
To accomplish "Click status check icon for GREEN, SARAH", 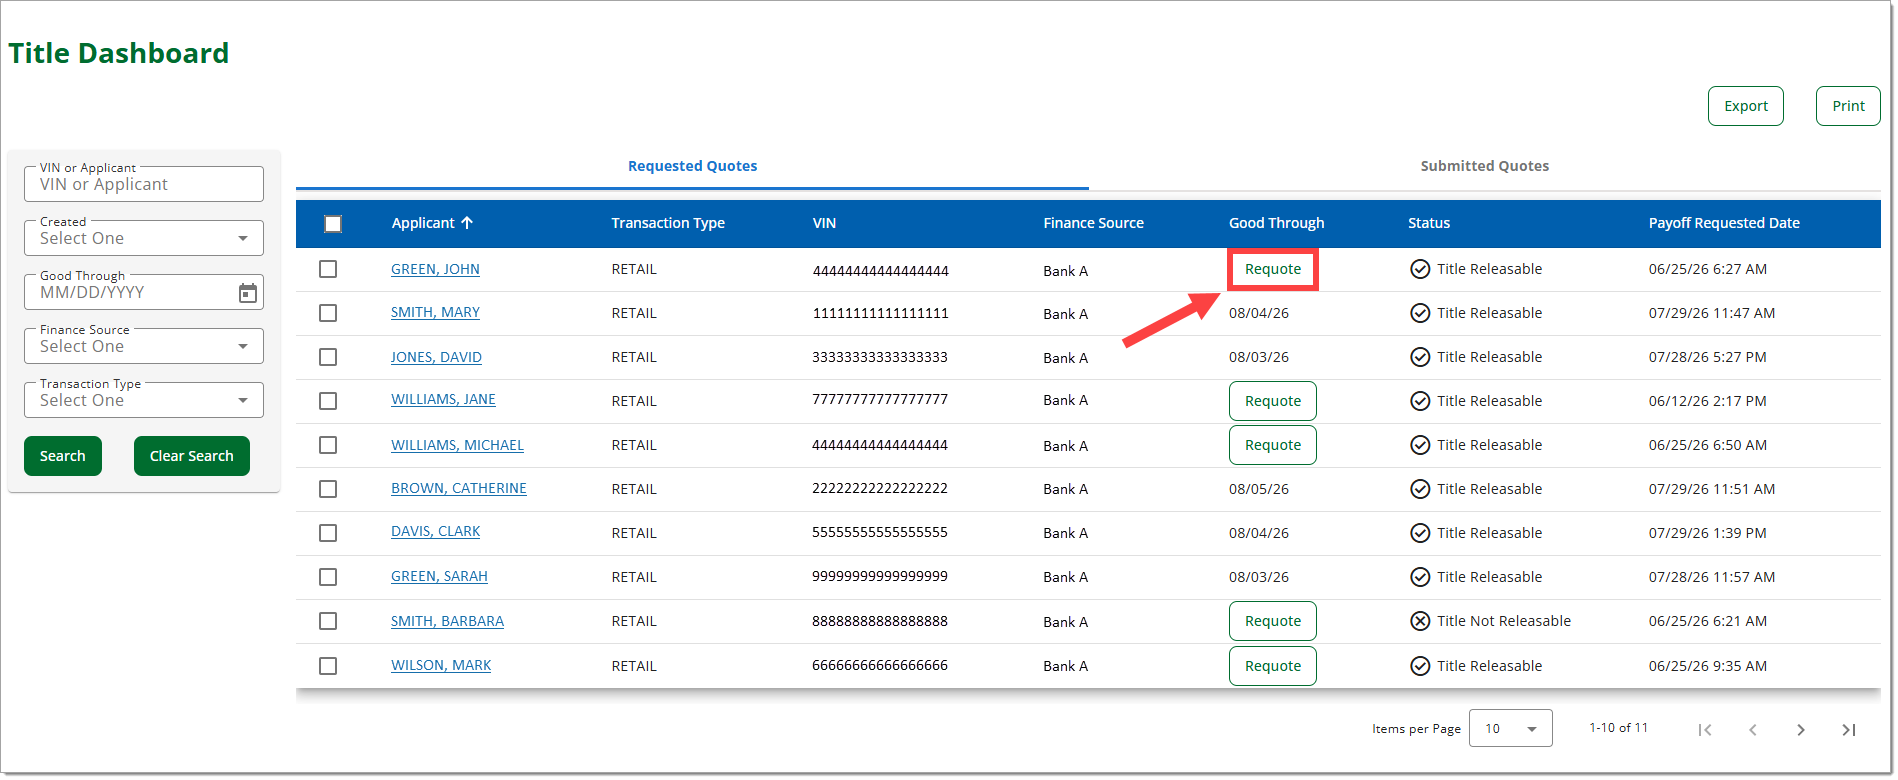I will click(x=1420, y=577).
